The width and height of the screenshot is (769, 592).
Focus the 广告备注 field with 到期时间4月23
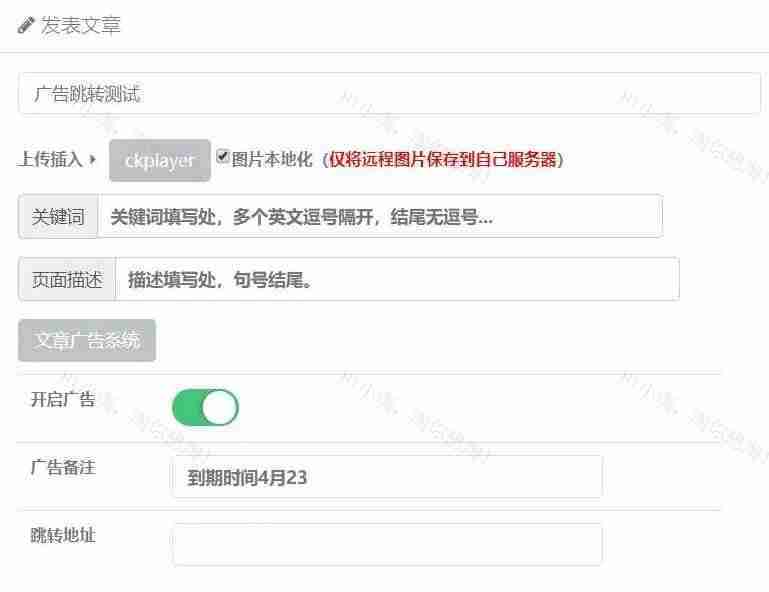tap(387, 477)
